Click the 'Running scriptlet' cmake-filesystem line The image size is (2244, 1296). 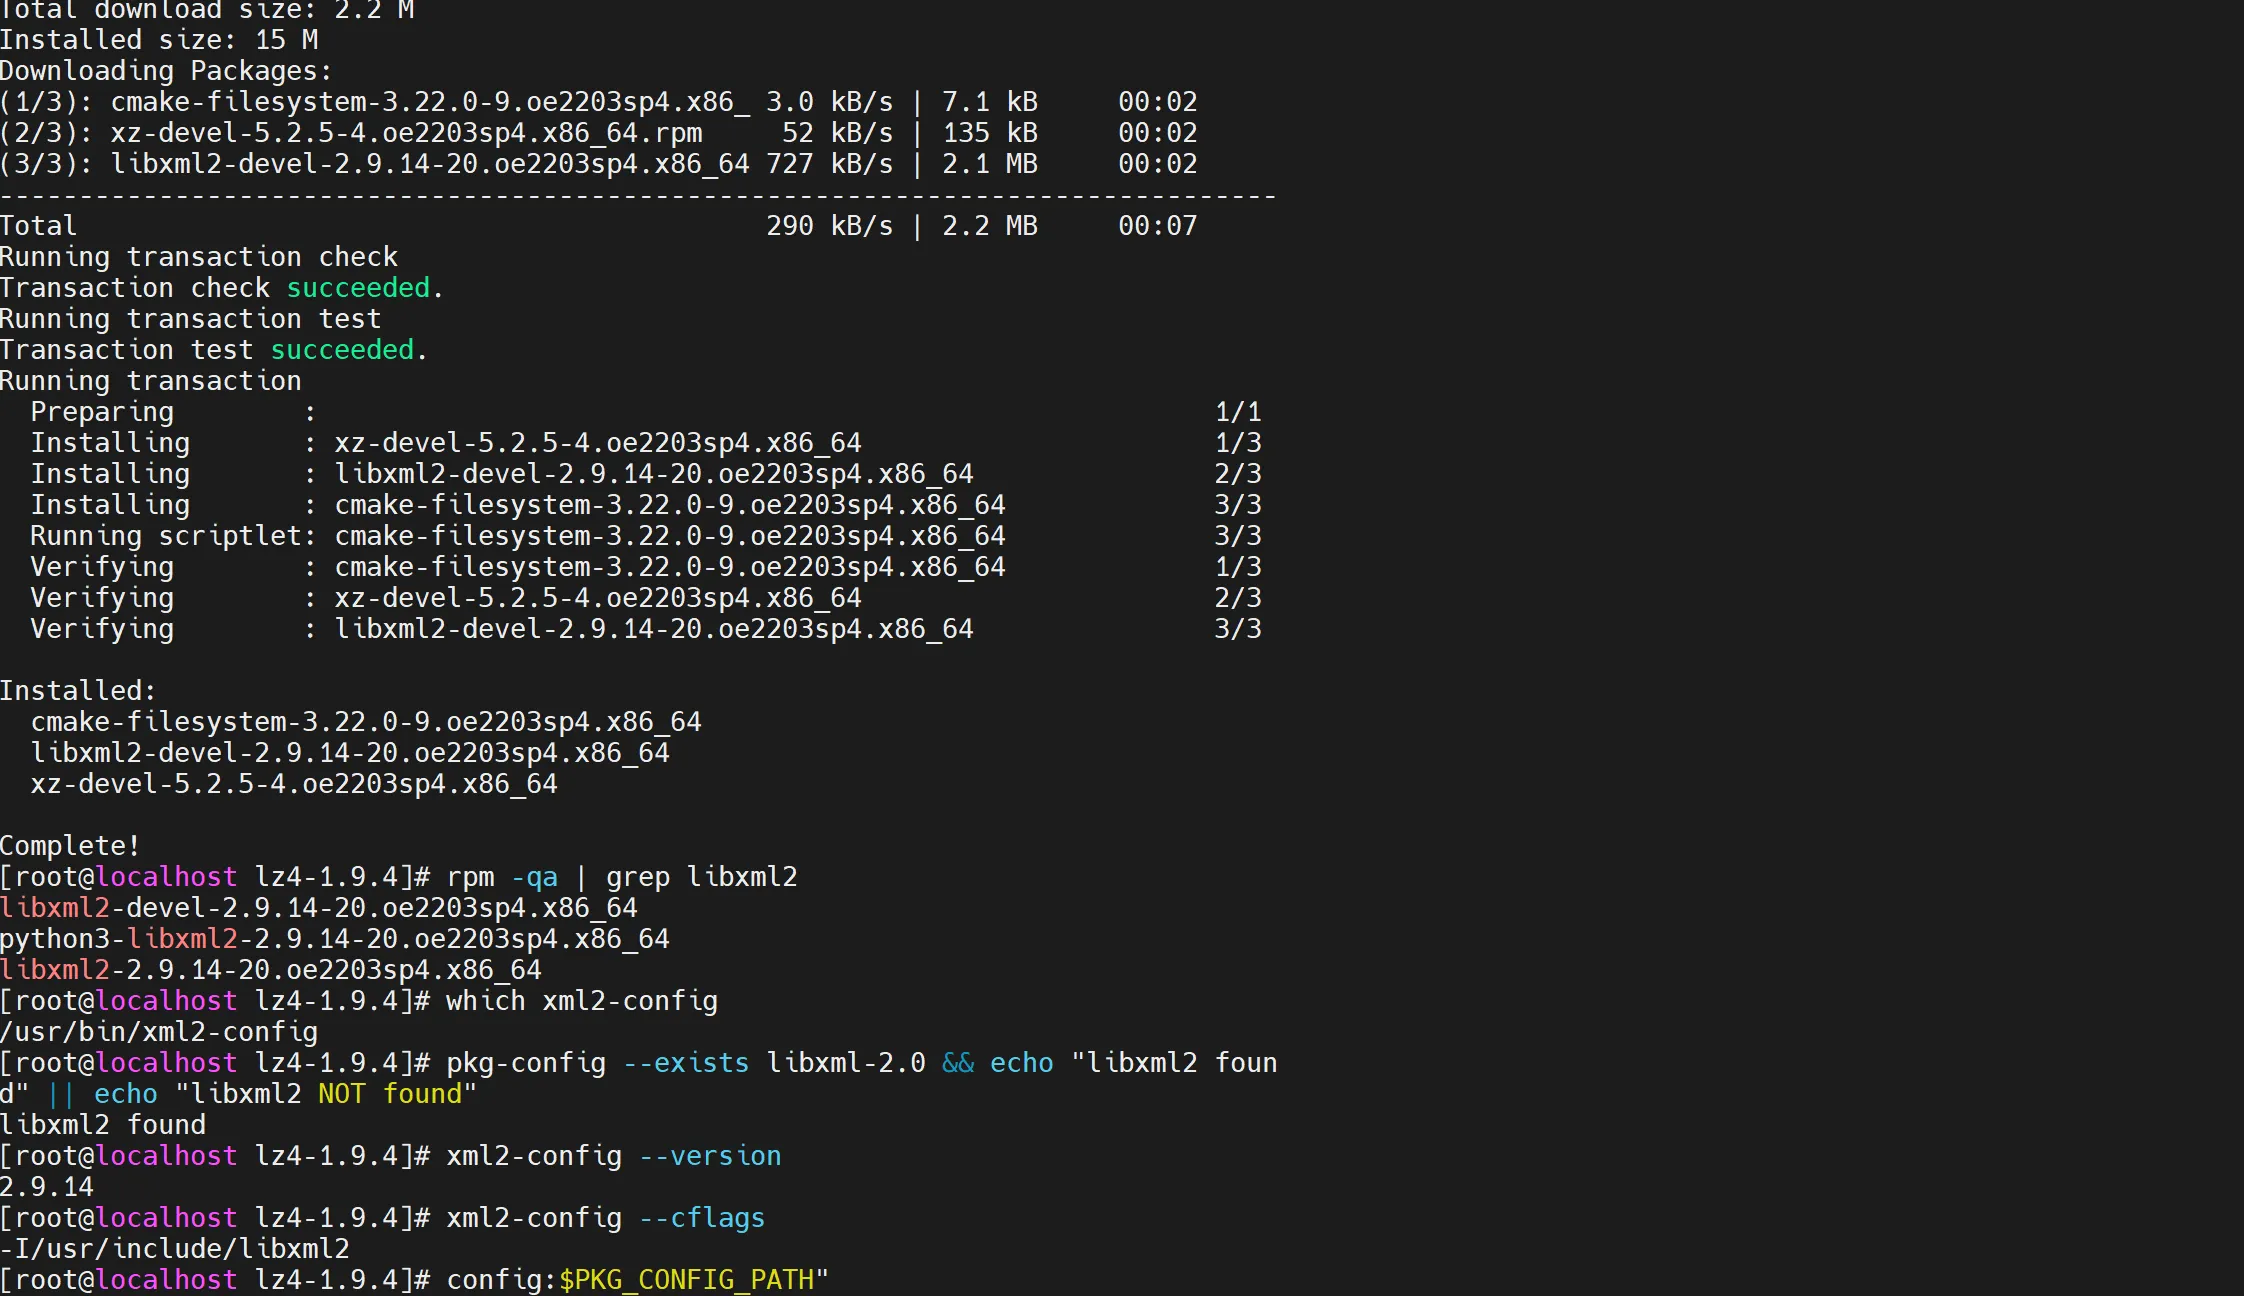(x=646, y=536)
